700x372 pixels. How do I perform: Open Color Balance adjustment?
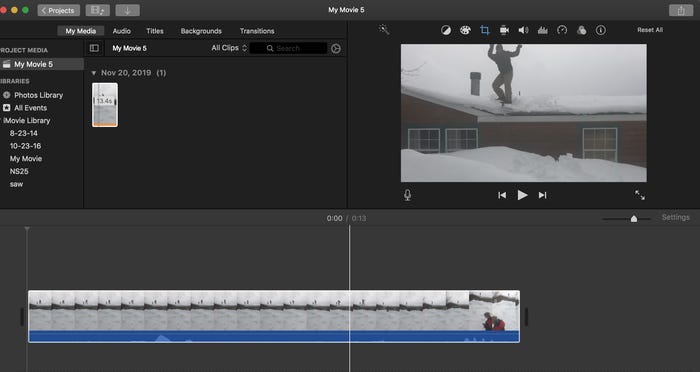[446, 30]
